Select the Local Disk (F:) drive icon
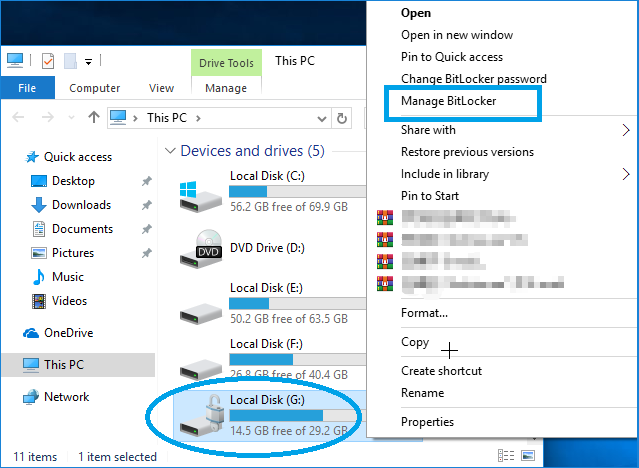Image resolution: width=639 pixels, height=468 pixels. [201, 369]
